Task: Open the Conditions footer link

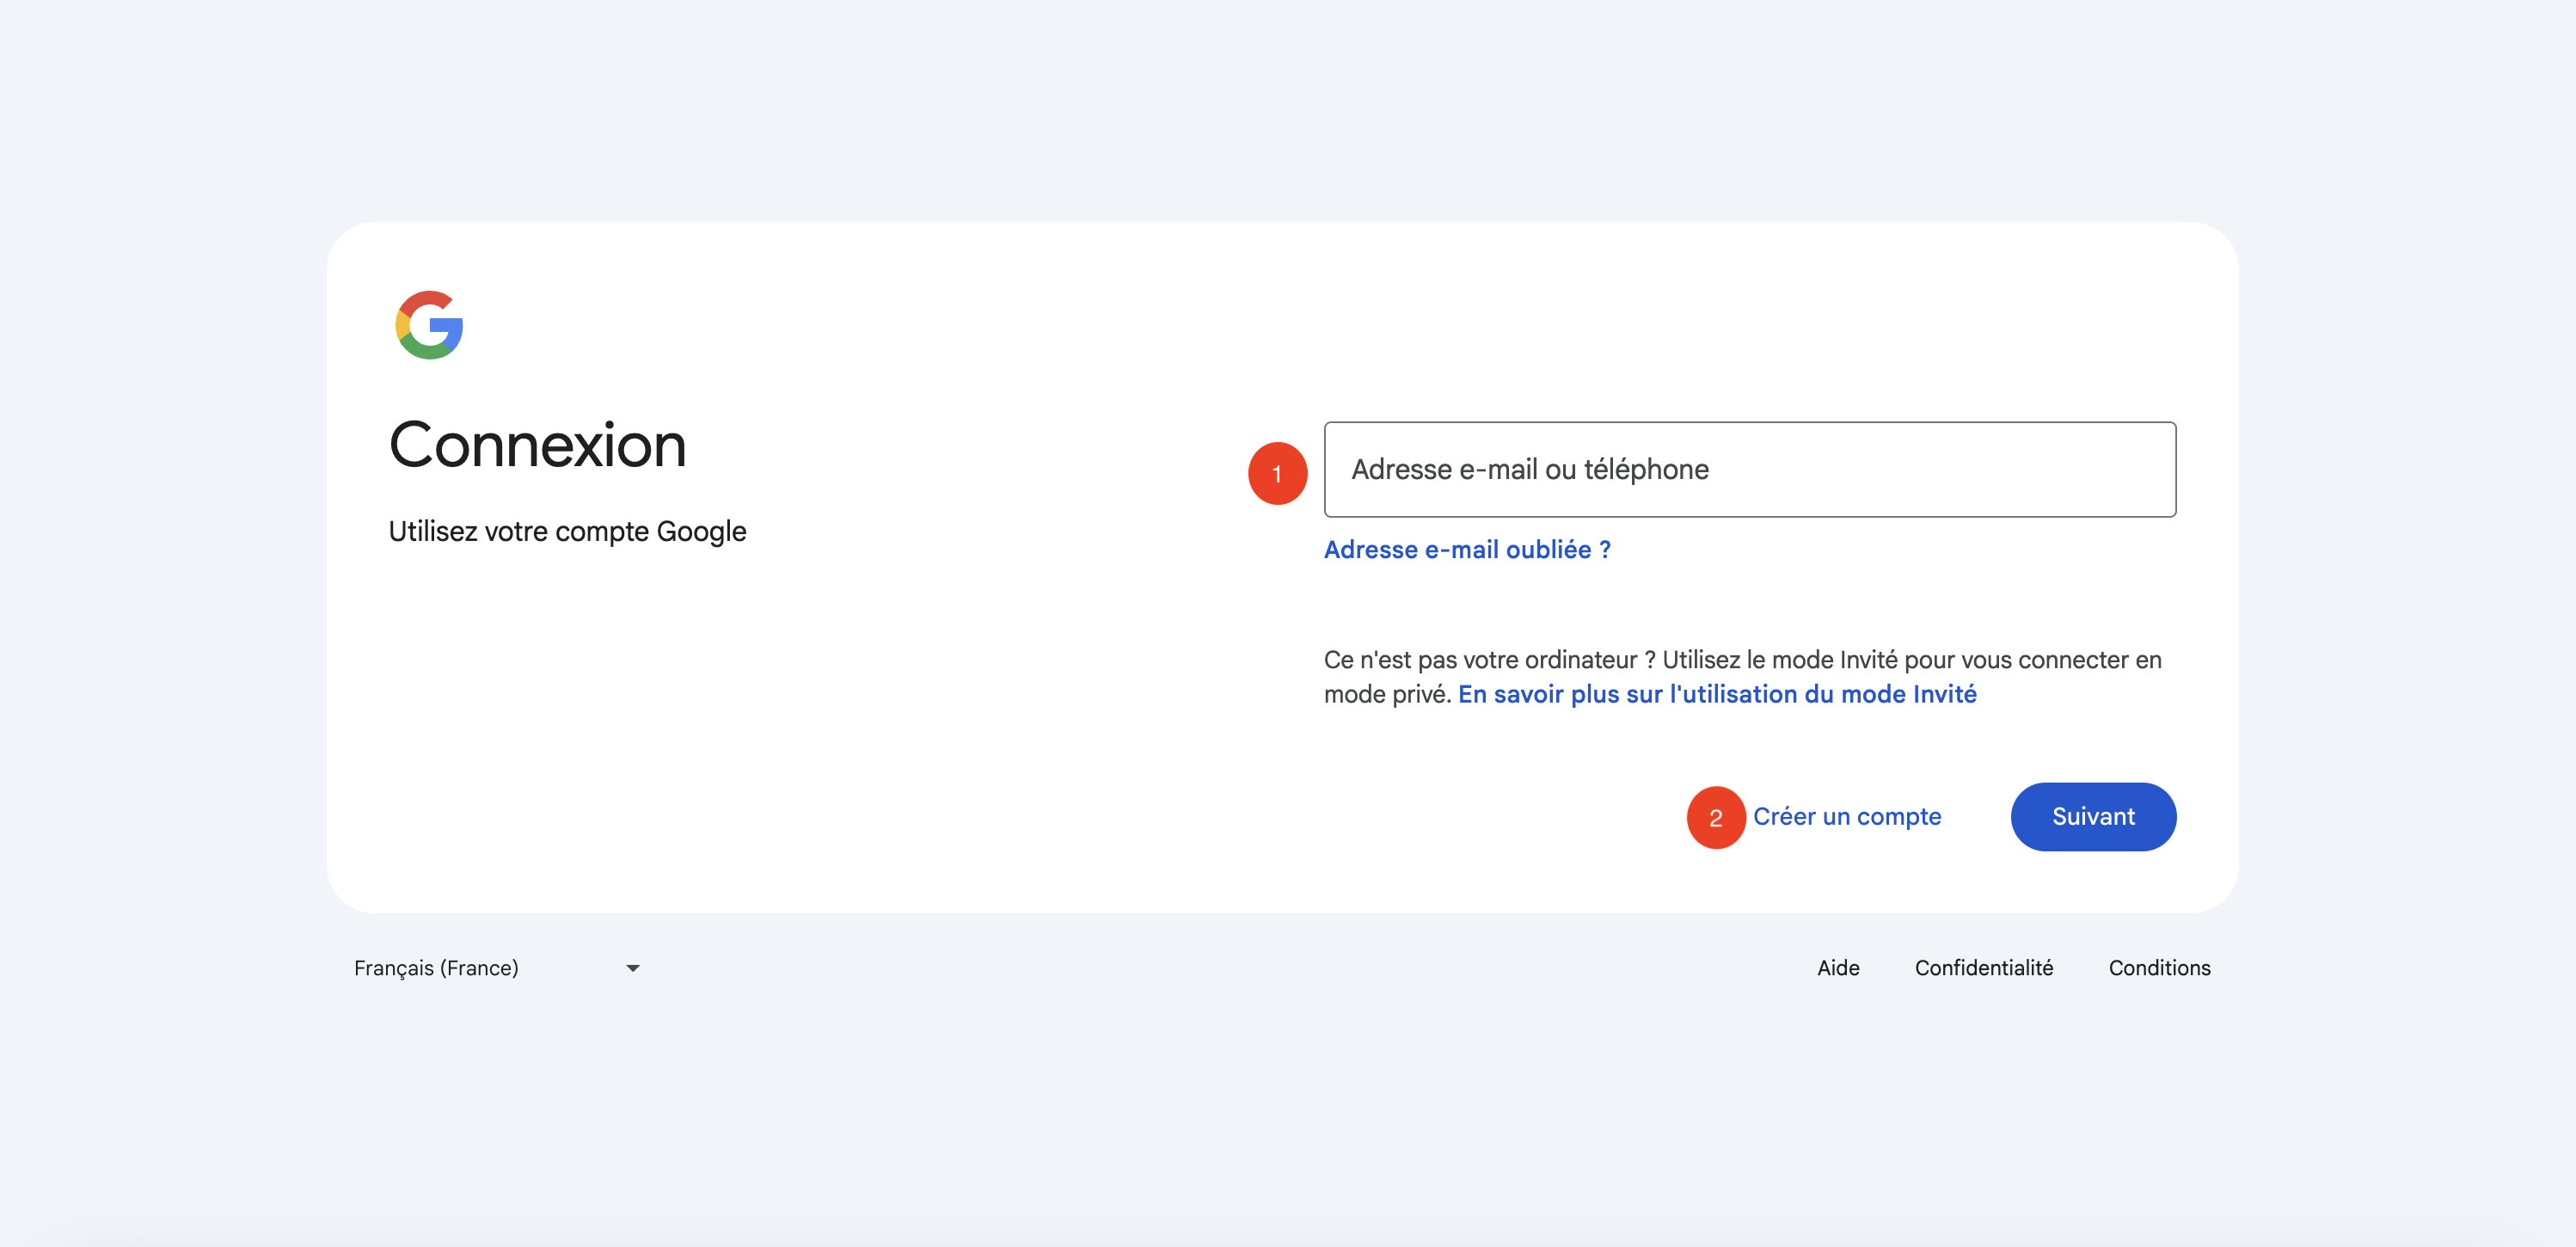Action: [2159, 968]
